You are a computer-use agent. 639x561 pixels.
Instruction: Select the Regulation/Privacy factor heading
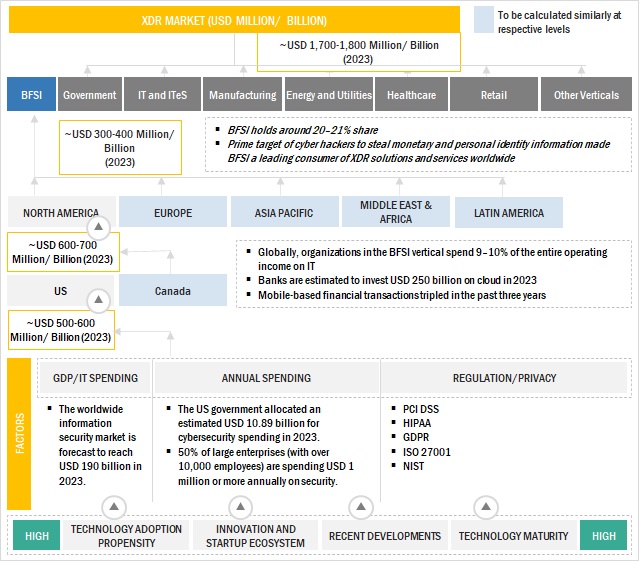click(x=504, y=378)
